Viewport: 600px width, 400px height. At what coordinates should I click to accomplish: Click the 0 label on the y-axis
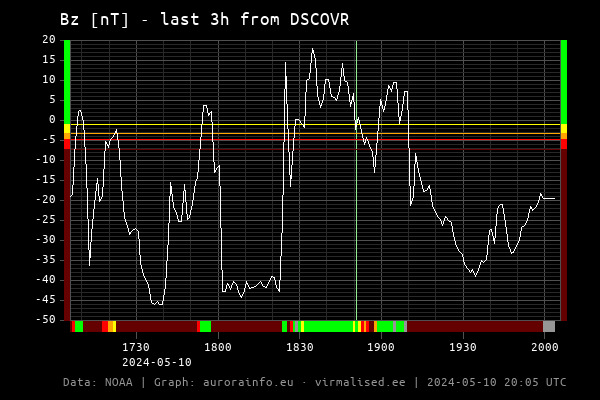52,120
